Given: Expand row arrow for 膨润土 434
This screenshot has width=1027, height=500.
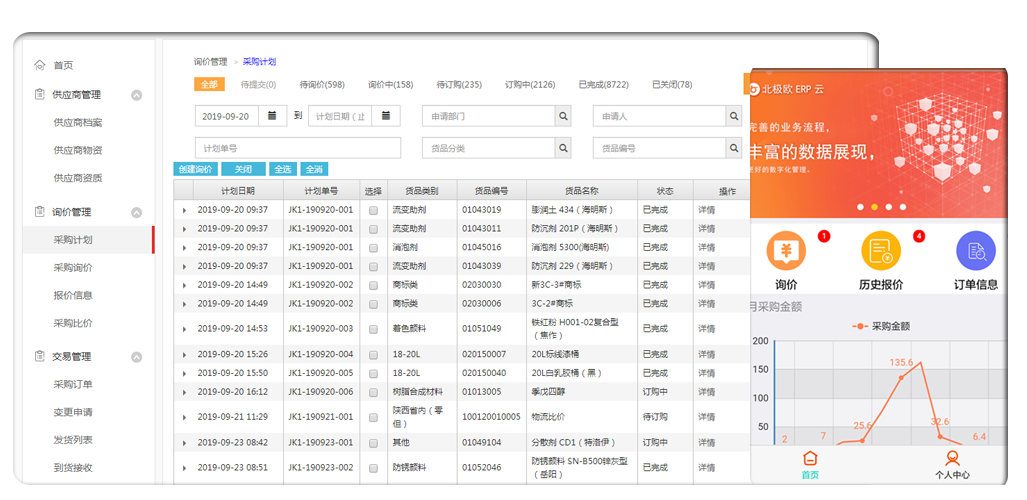Looking at the screenshot, I should 184,210.
